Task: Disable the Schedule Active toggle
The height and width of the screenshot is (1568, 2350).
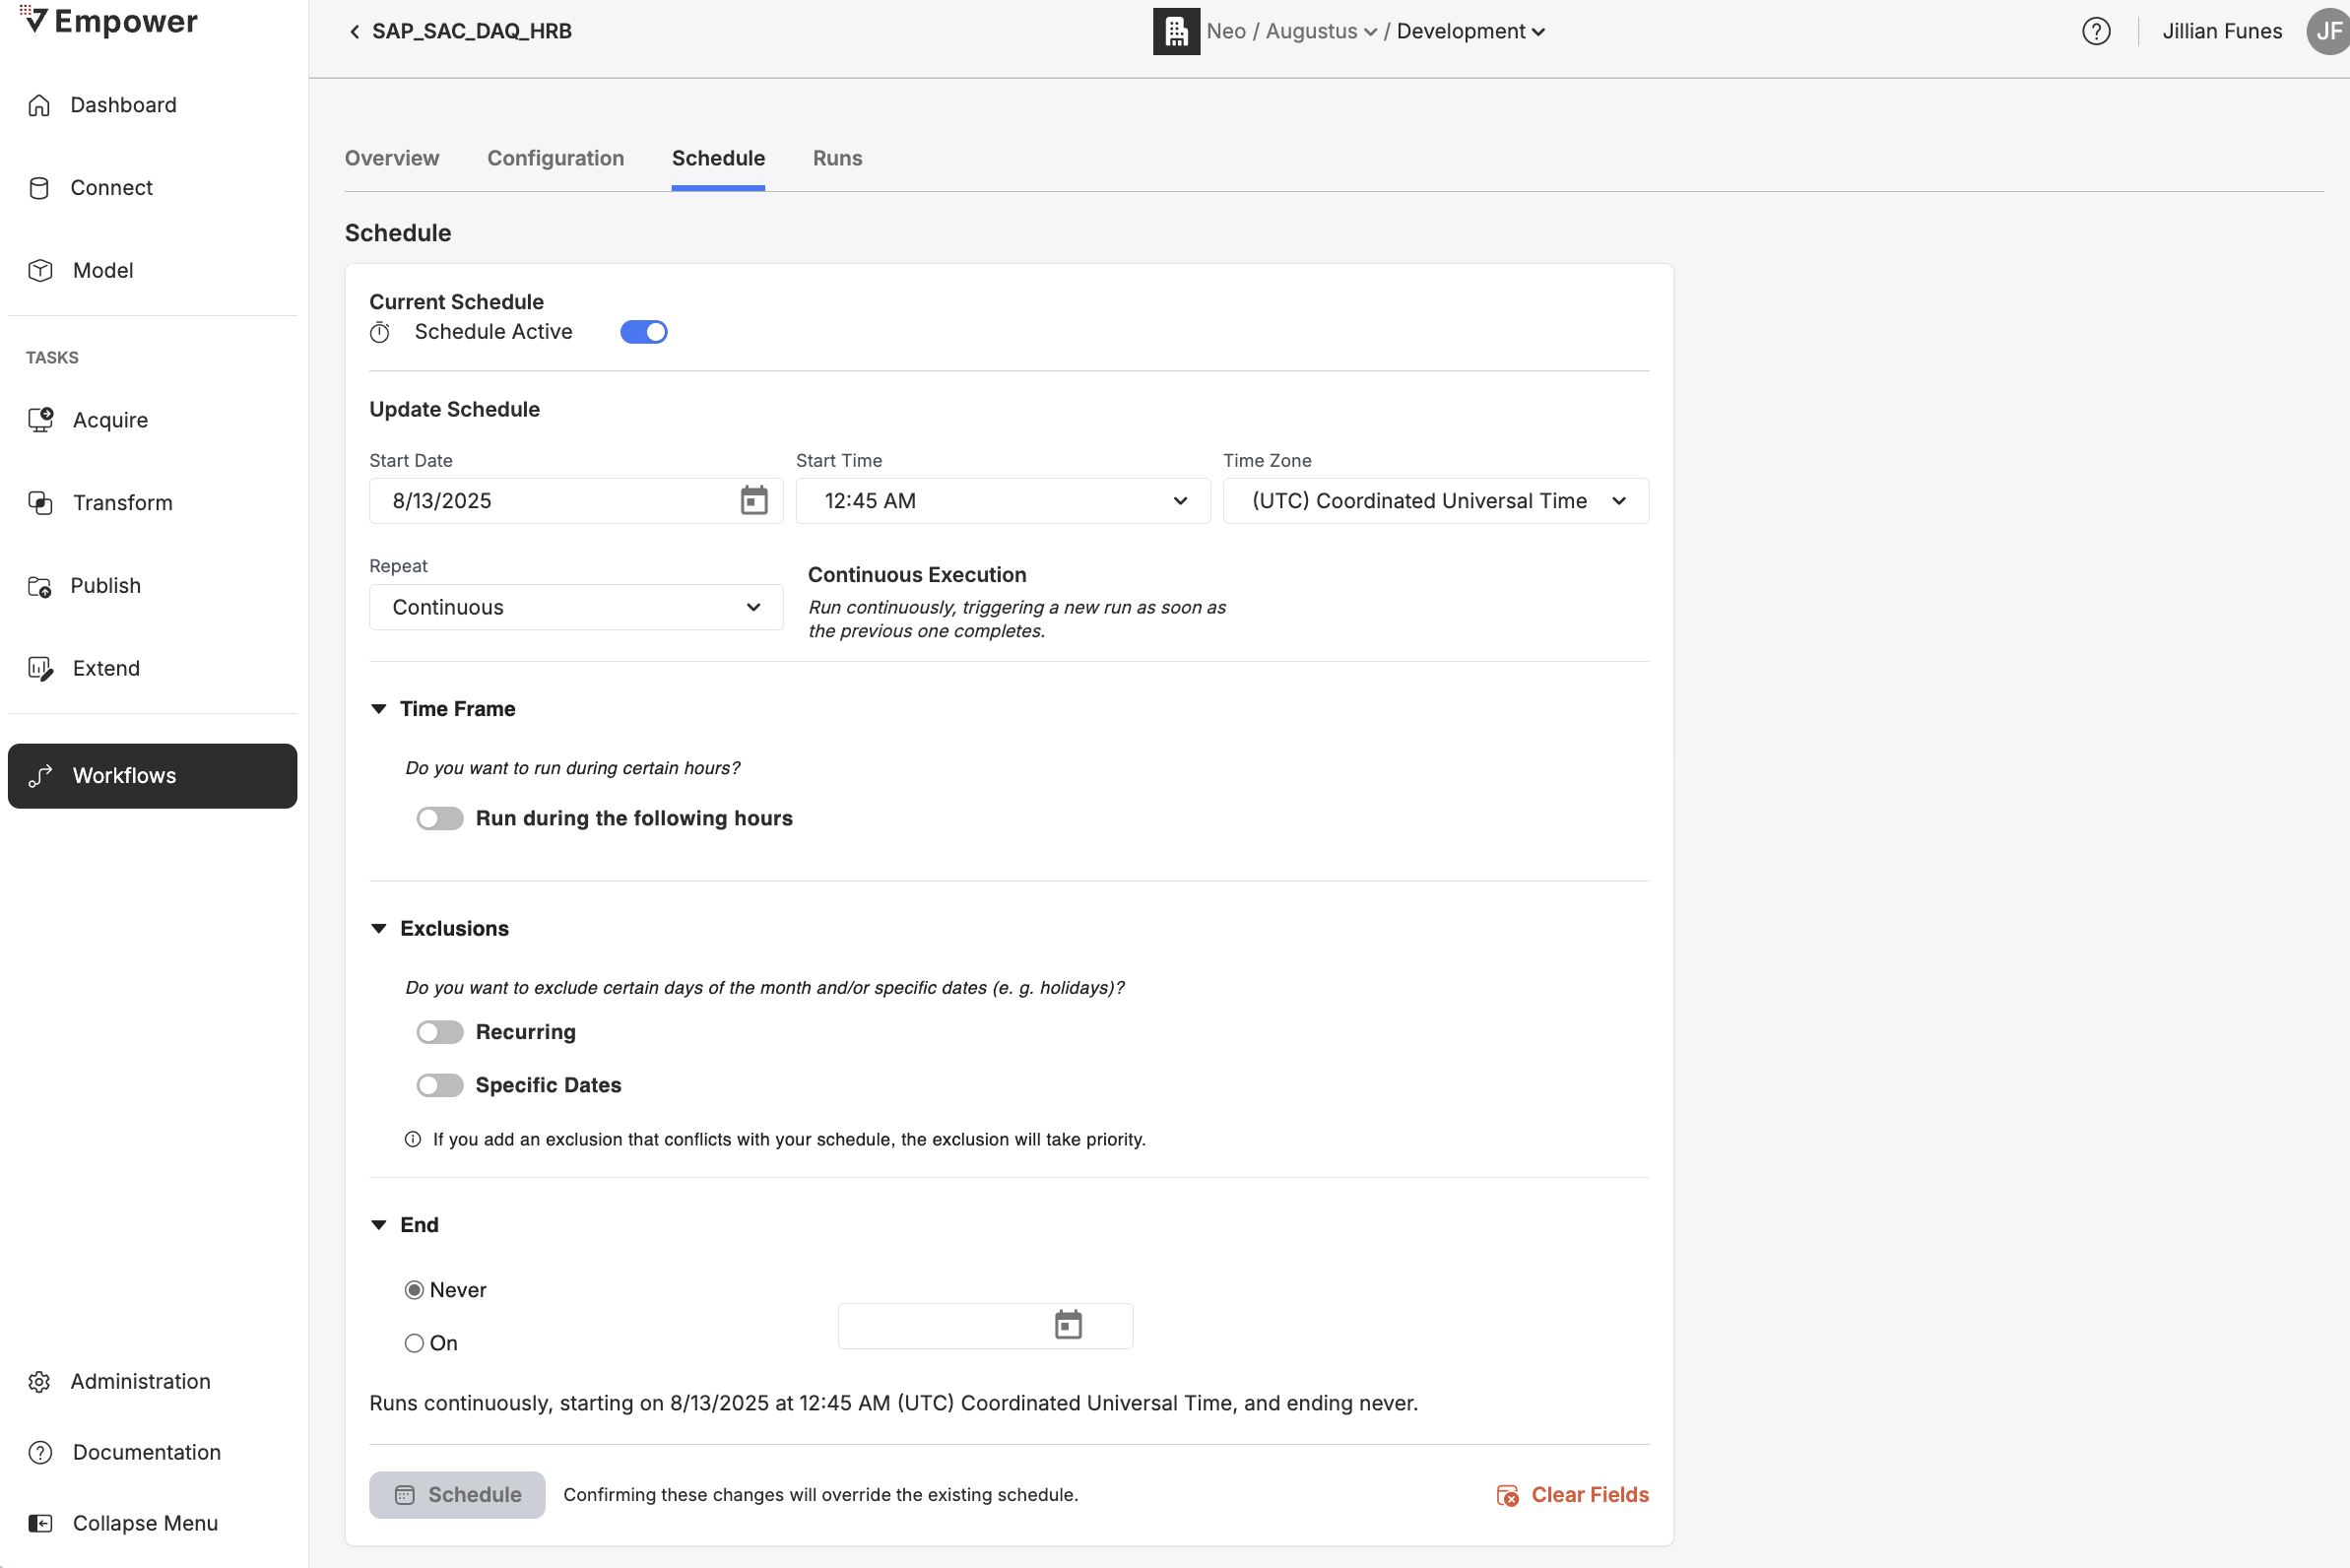Action: point(643,332)
